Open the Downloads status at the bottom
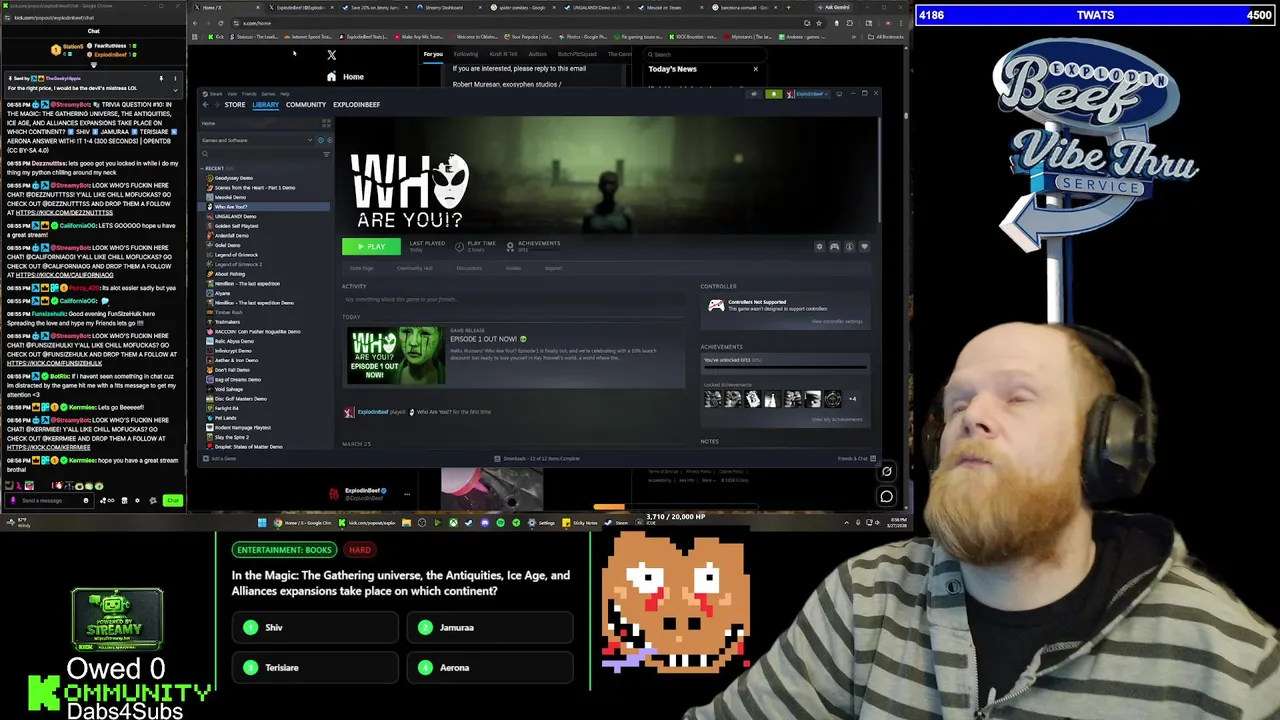The height and width of the screenshot is (720, 1280). (537, 458)
